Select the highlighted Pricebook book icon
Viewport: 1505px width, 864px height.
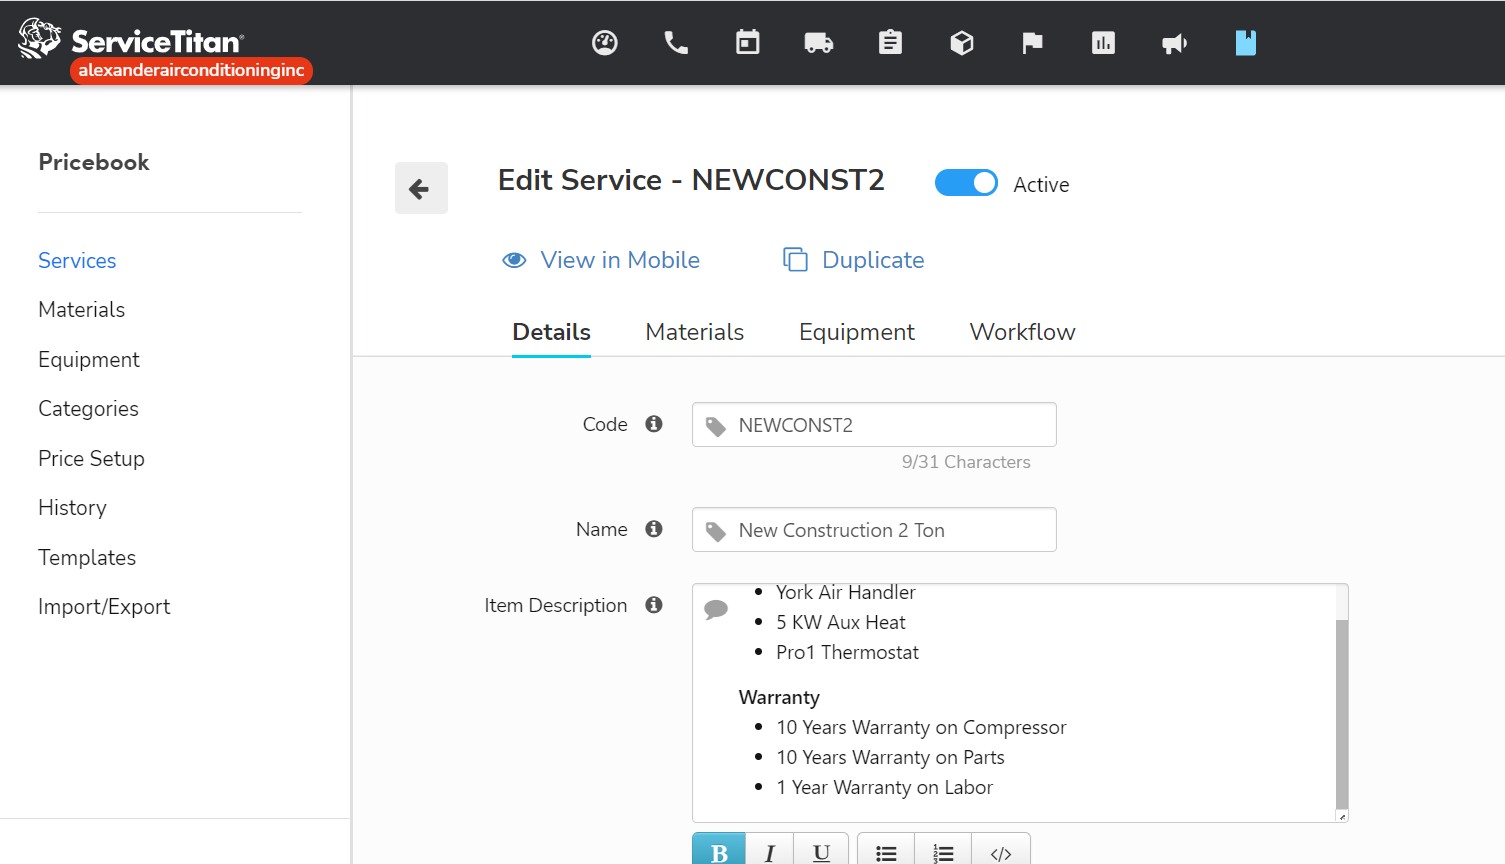(1245, 43)
